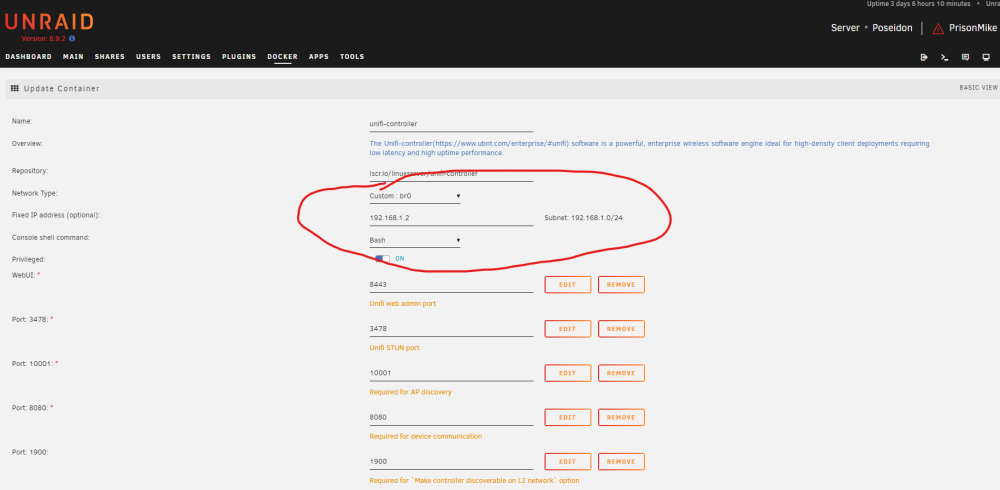Edit the WebUI 8443 port
This screenshot has width=1000, height=490.
pos(568,285)
